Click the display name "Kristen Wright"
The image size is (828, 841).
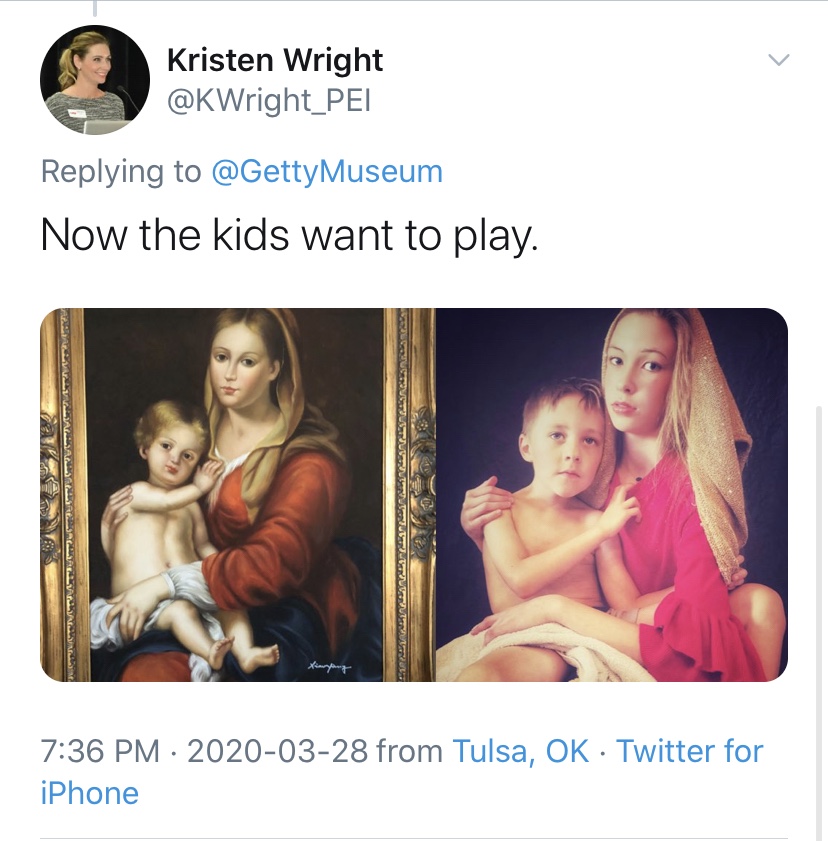coord(274,61)
